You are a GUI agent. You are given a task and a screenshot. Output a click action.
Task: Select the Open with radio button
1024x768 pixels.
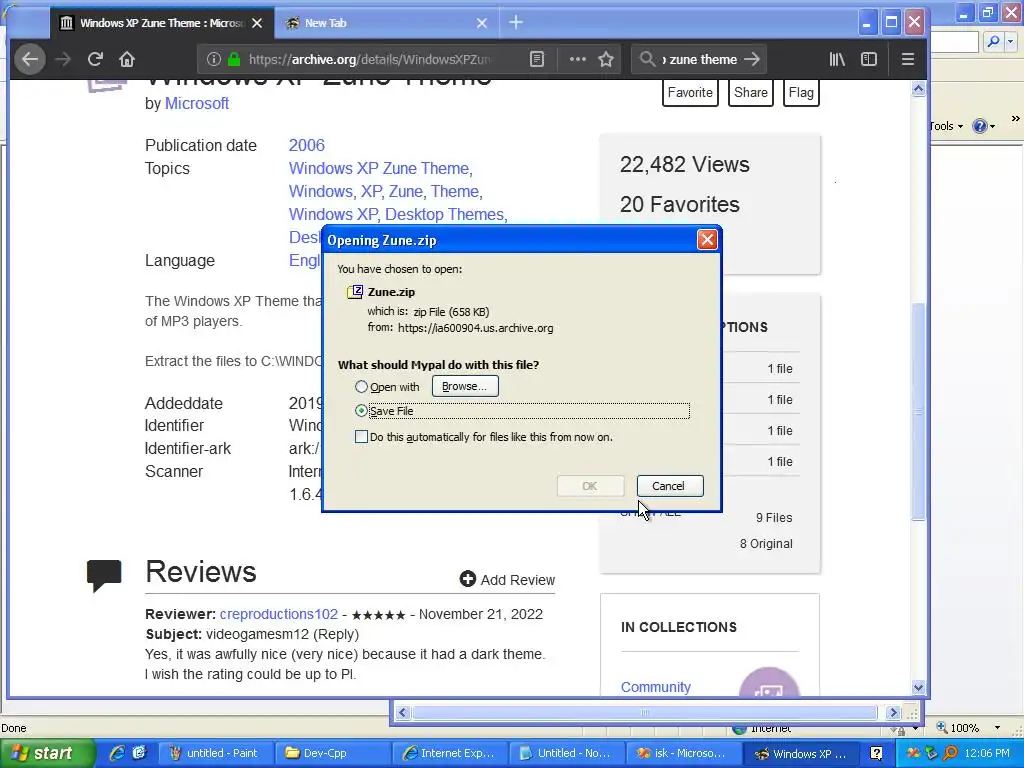361,387
